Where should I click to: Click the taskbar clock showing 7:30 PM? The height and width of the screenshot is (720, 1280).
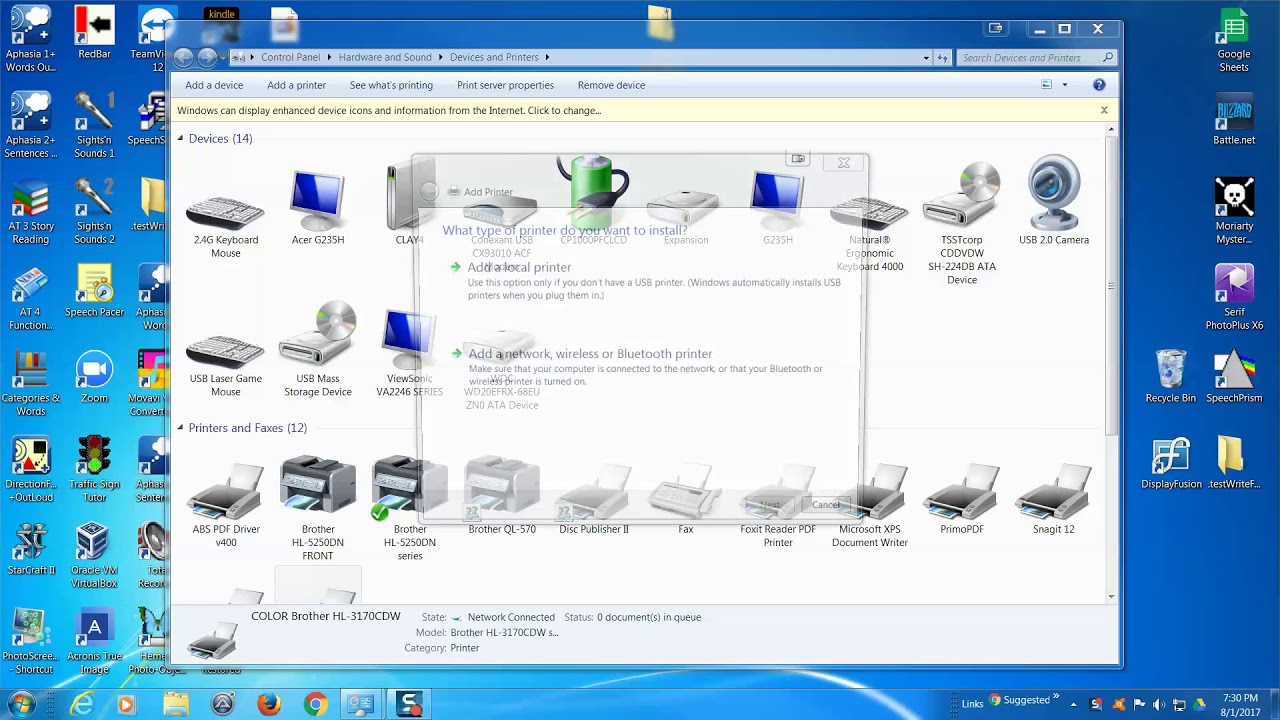tap(1240, 704)
